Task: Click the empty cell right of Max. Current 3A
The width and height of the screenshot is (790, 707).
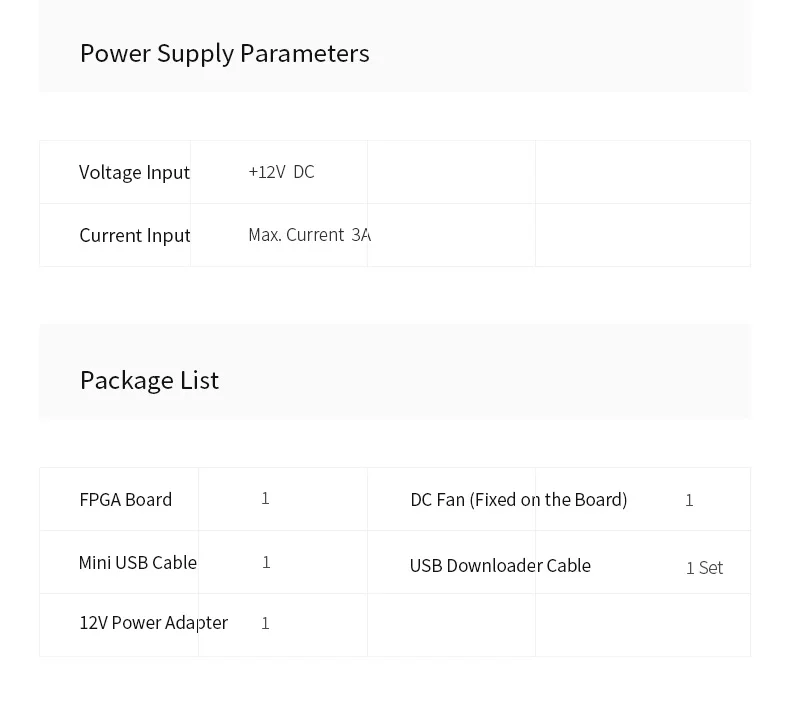Action: click(x=451, y=235)
